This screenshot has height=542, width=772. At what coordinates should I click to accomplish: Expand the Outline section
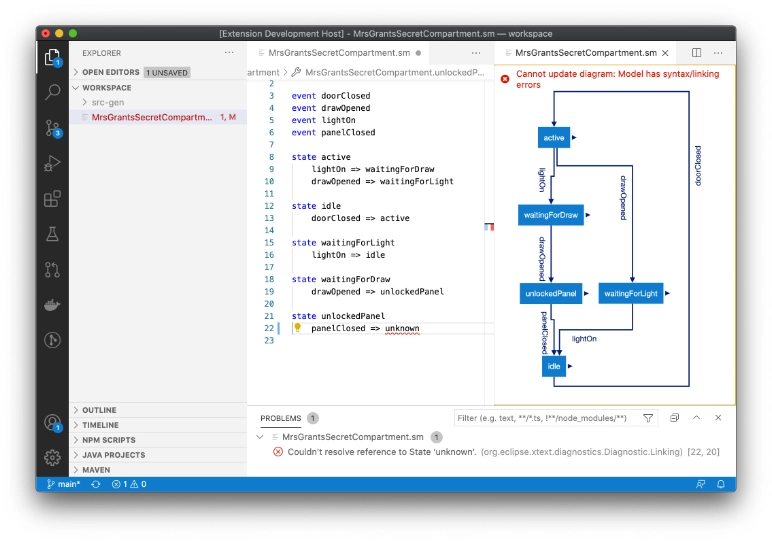click(158, 410)
